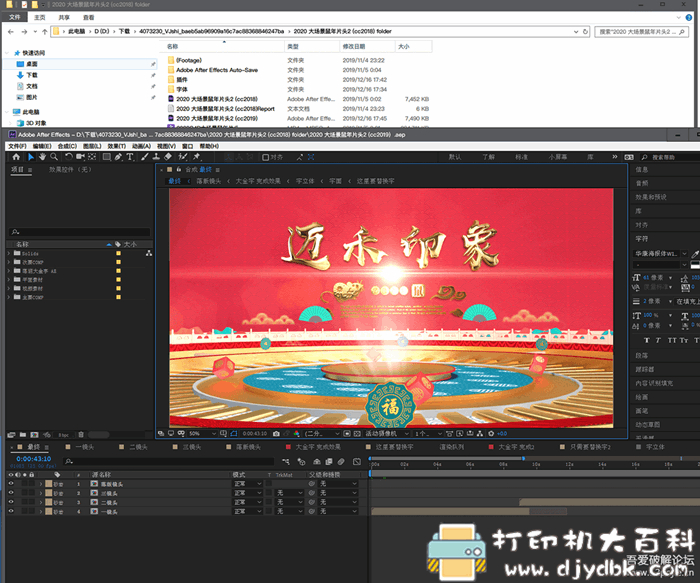Open the 1个 view layout dropdown
The height and width of the screenshot is (583, 700).
coord(428,433)
